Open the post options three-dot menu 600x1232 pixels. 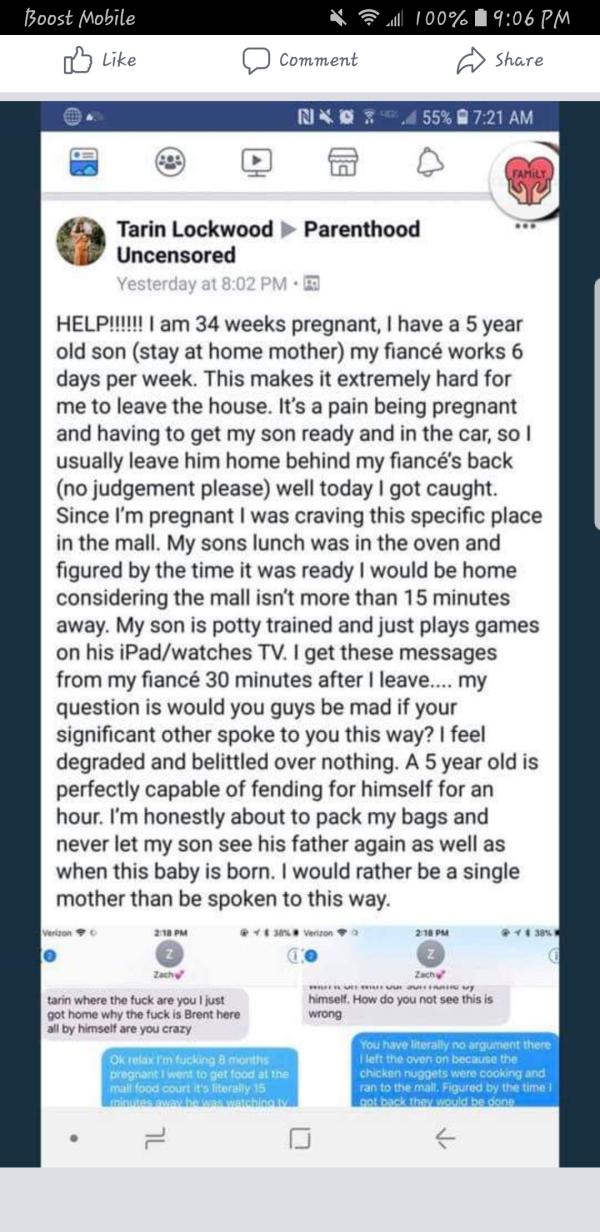pyautogui.click(x=526, y=226)
